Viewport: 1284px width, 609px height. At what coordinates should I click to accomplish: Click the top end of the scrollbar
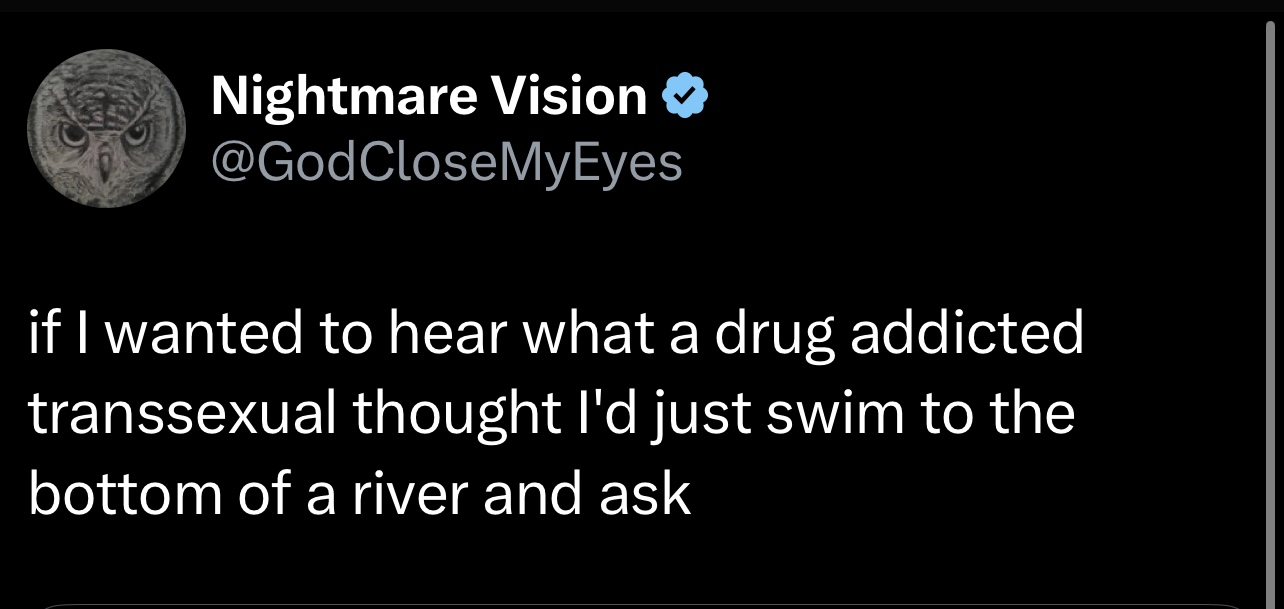pos(1271,28)
